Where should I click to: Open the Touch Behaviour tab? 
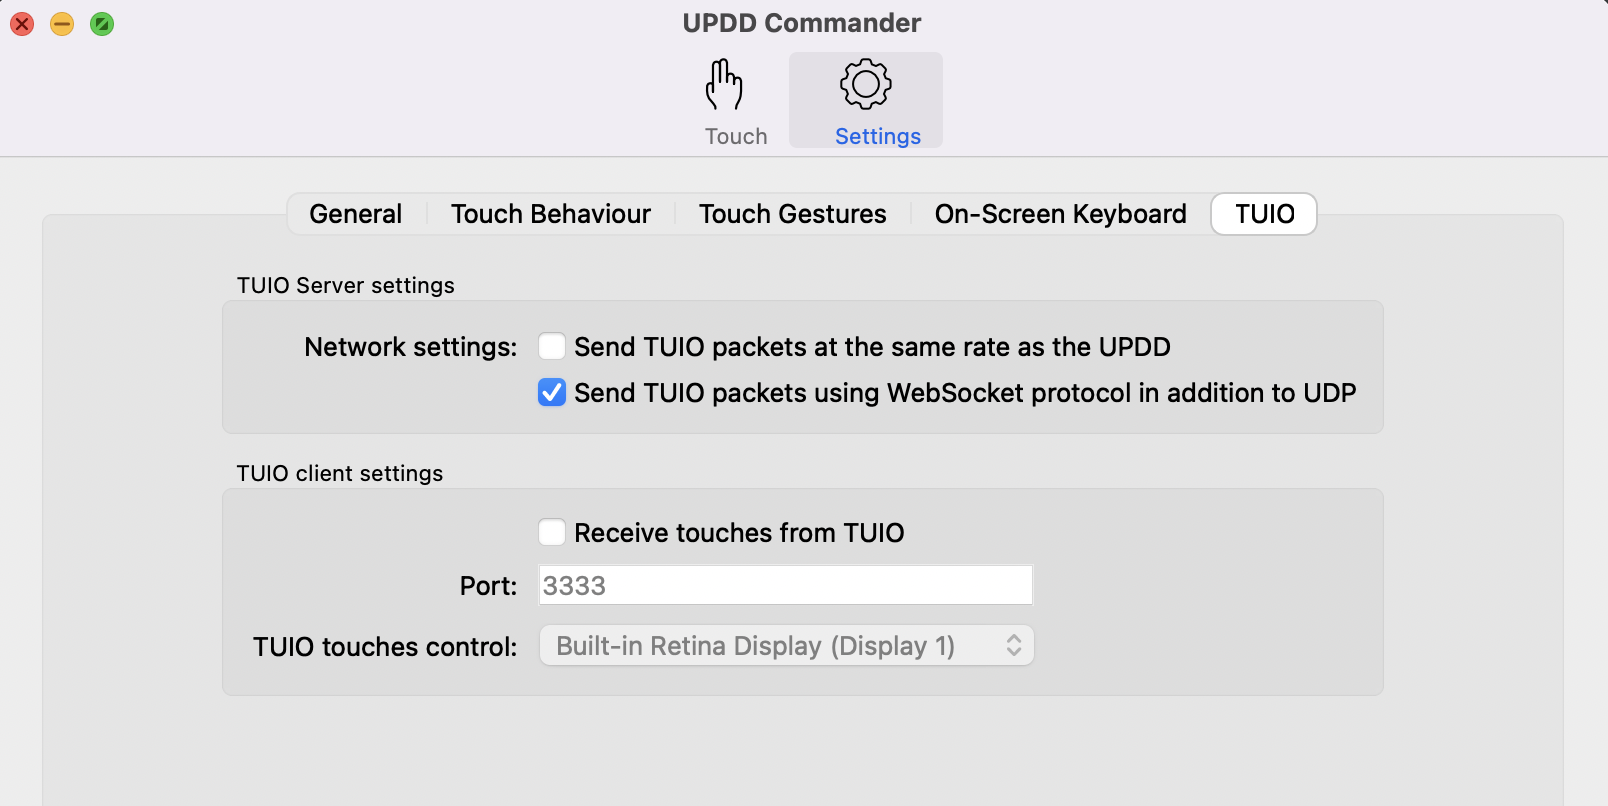[x=550, y=214]
